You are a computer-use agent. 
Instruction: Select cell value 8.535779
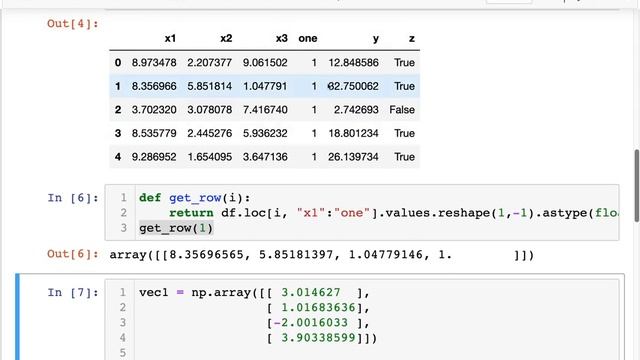click(154, 133)
